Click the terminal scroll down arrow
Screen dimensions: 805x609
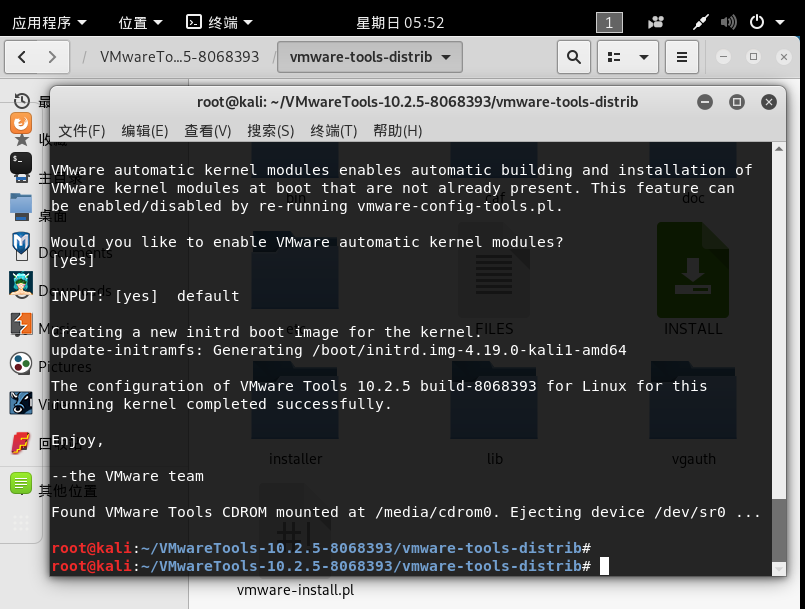[779, 568]
